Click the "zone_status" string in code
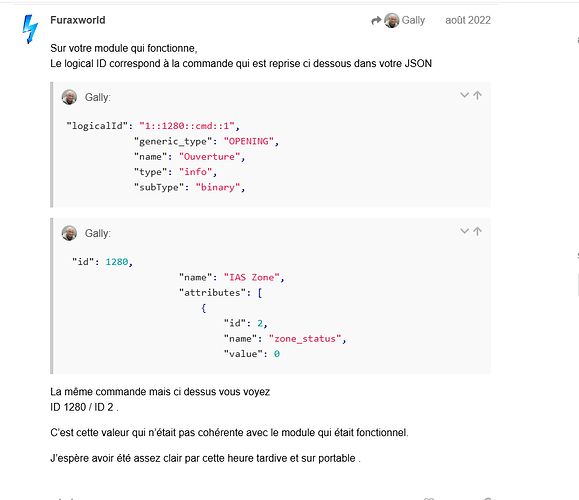 (x=305, y=339)
